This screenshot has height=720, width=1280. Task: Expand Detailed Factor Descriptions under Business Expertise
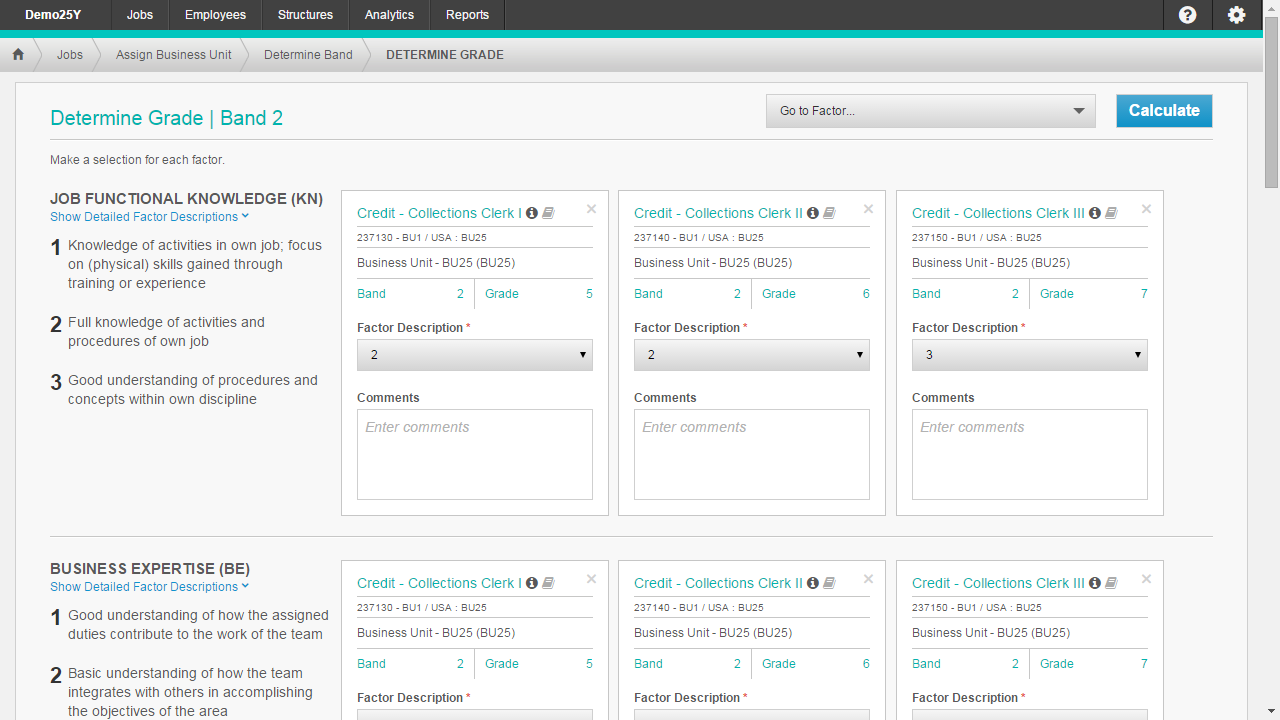coord(149,587)
